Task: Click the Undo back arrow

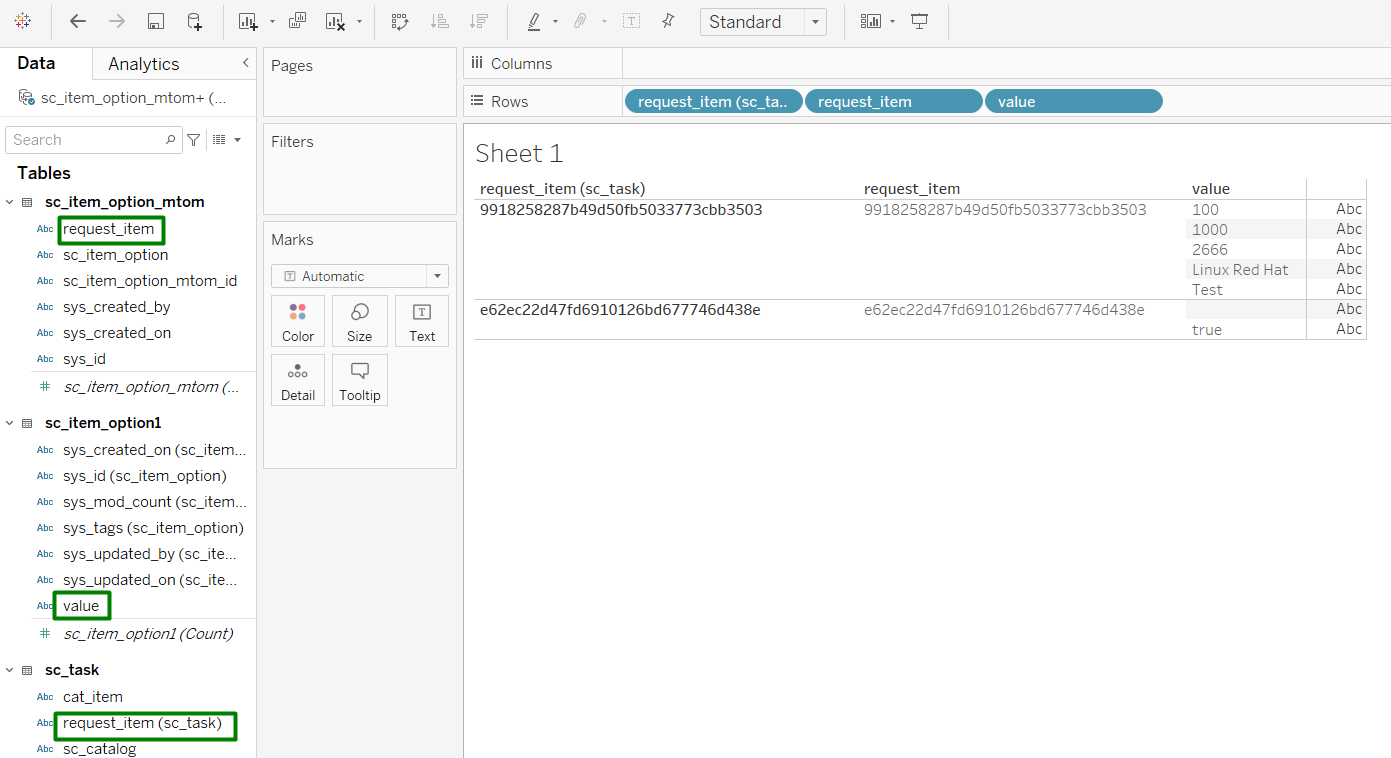Action: (x=78, y=22)
